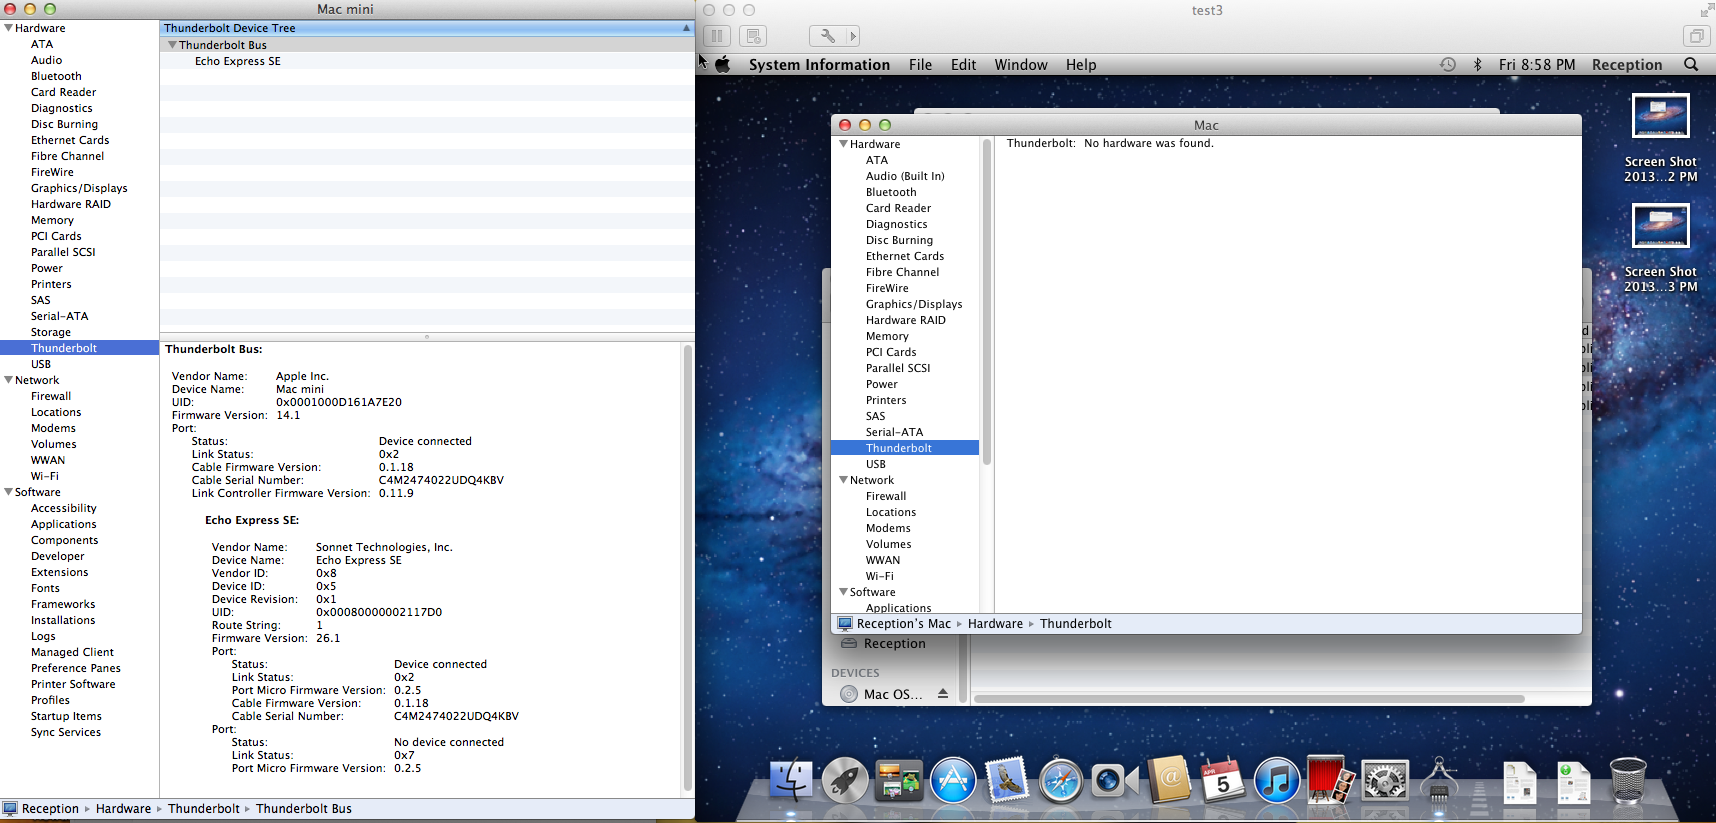Screen dimensions: 1716x823
Task: Enter full screen for test3 window
Action: pos(1706,10)
